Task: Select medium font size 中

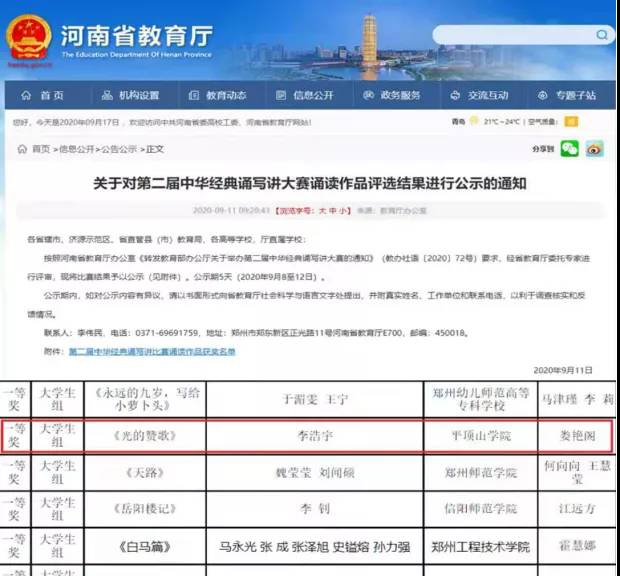Action: coord(333,211)
